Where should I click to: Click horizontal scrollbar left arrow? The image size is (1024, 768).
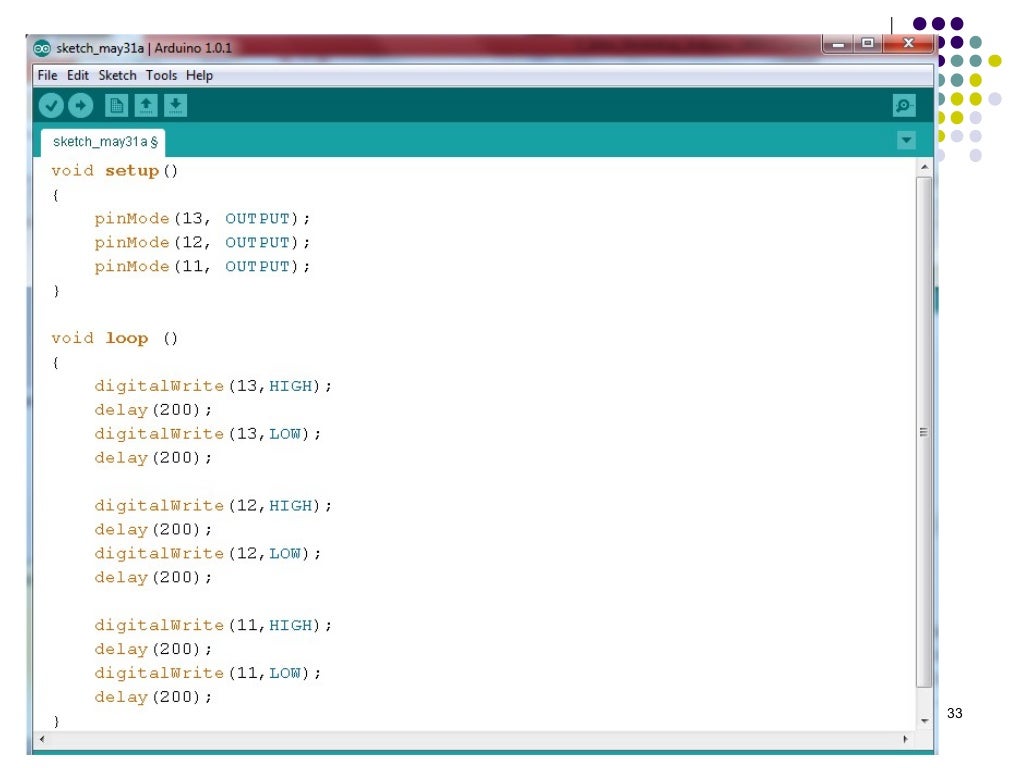pos(41,739)
